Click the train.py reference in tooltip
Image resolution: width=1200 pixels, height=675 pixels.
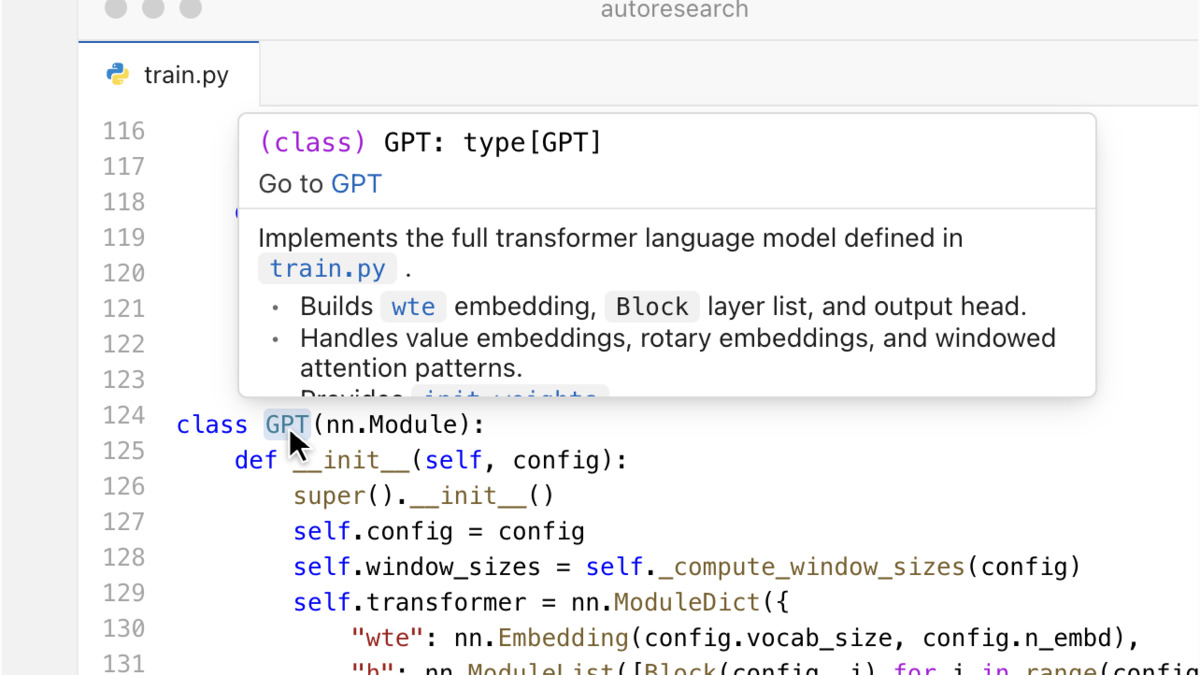(x=327, y=269)
